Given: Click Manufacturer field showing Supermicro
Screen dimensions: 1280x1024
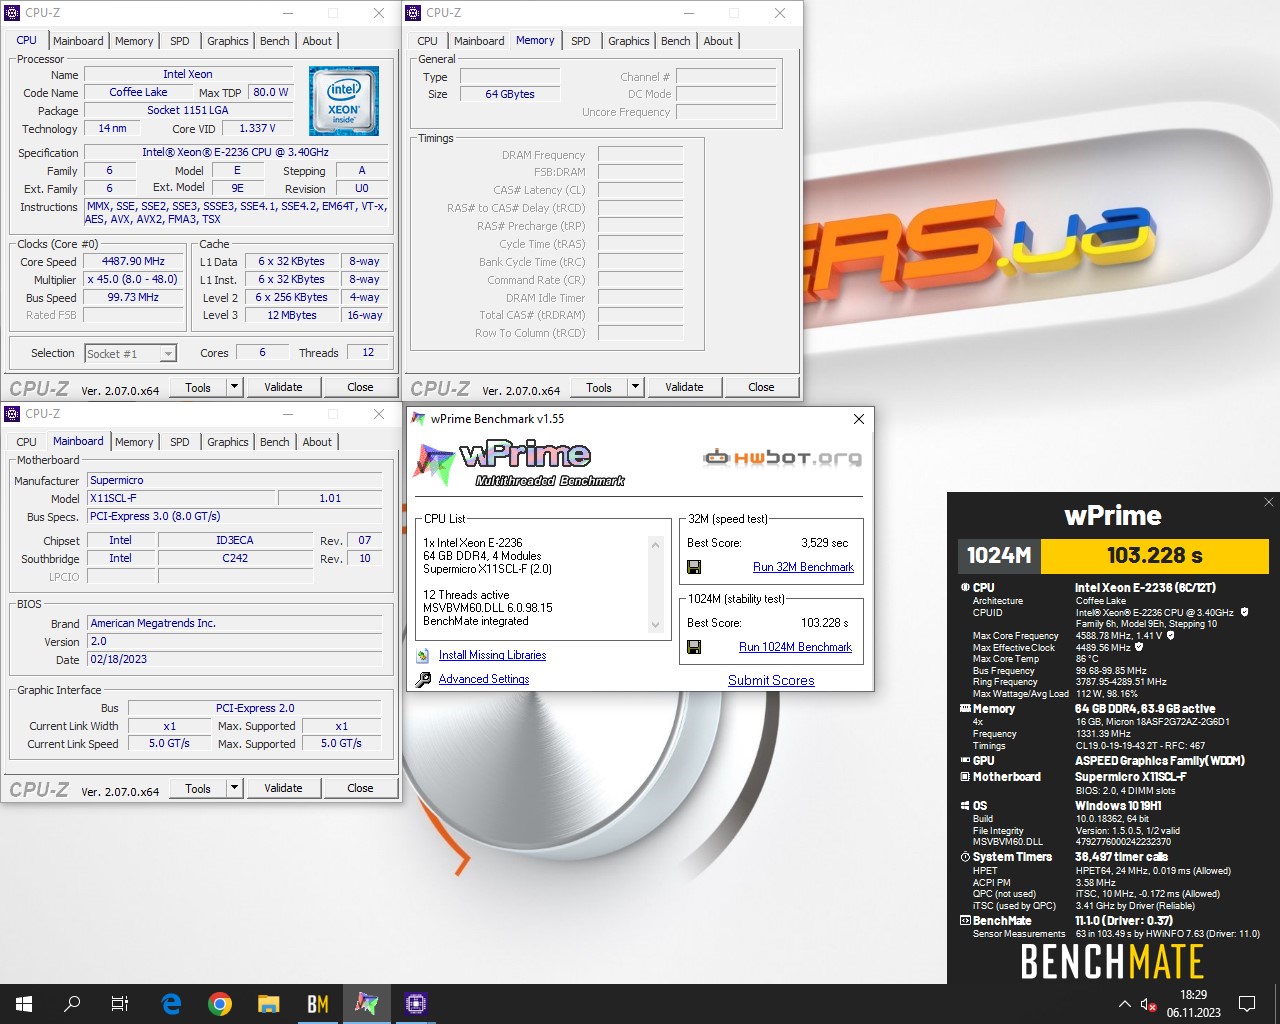Looking at the screenshot, I should [x=234, y=480].
